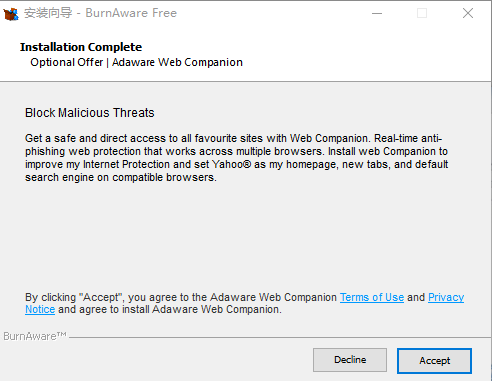492x381 pixels.
Task: Click the separator line beside the BurnAware™ label
Action: 279,337
